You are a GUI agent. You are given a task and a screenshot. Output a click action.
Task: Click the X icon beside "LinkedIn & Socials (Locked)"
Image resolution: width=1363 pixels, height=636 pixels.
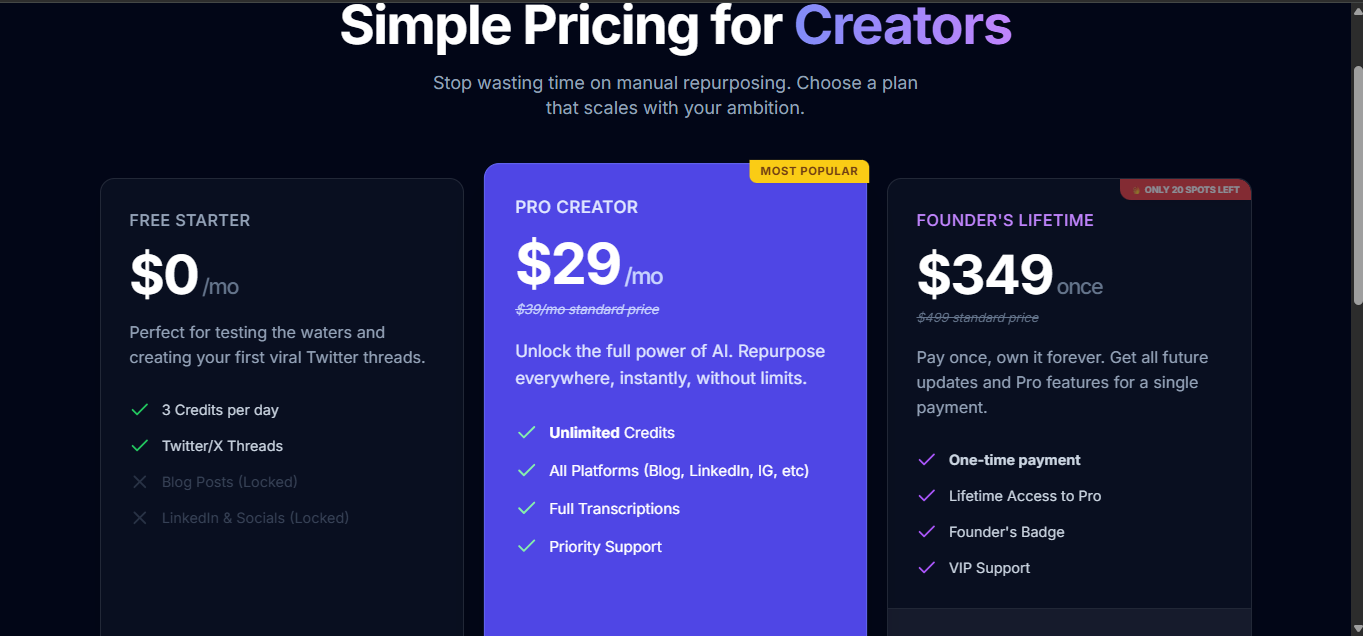click(140, 518)
